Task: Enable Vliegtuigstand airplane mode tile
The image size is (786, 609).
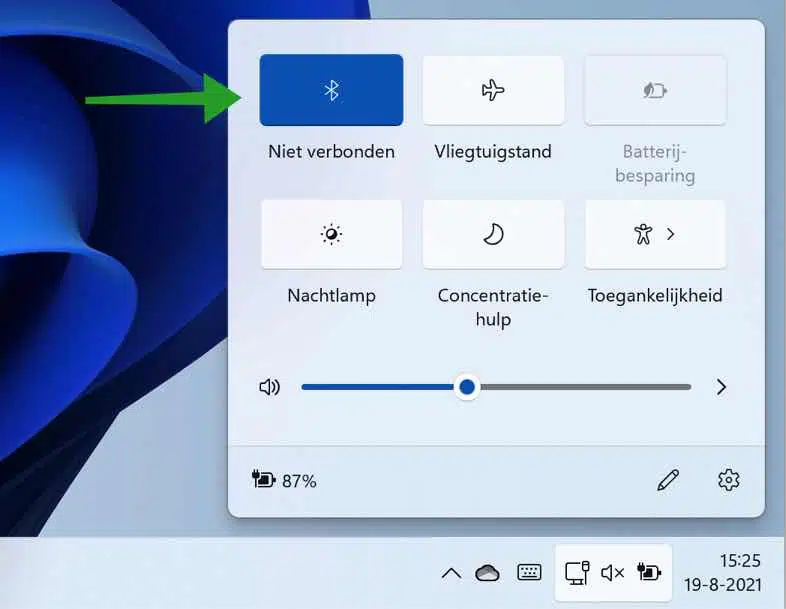Action: point(493,90)
